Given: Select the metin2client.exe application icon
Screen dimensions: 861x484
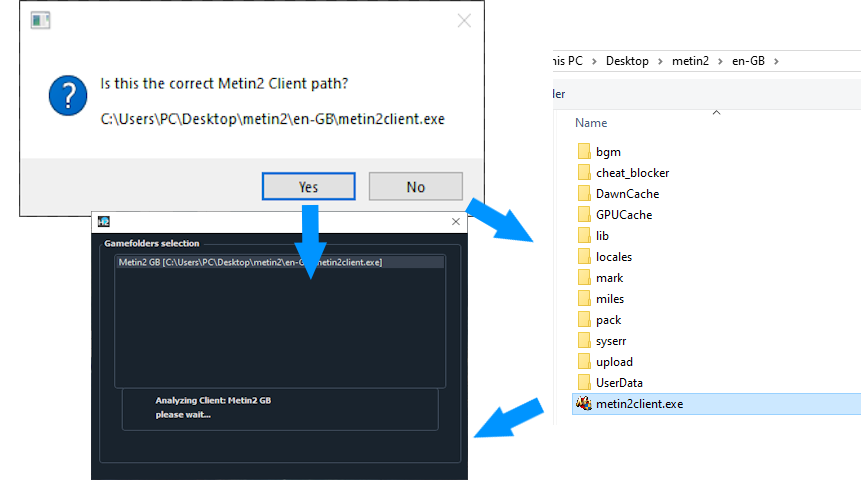Looking at the screenshot, I should [x=584, y=404].
